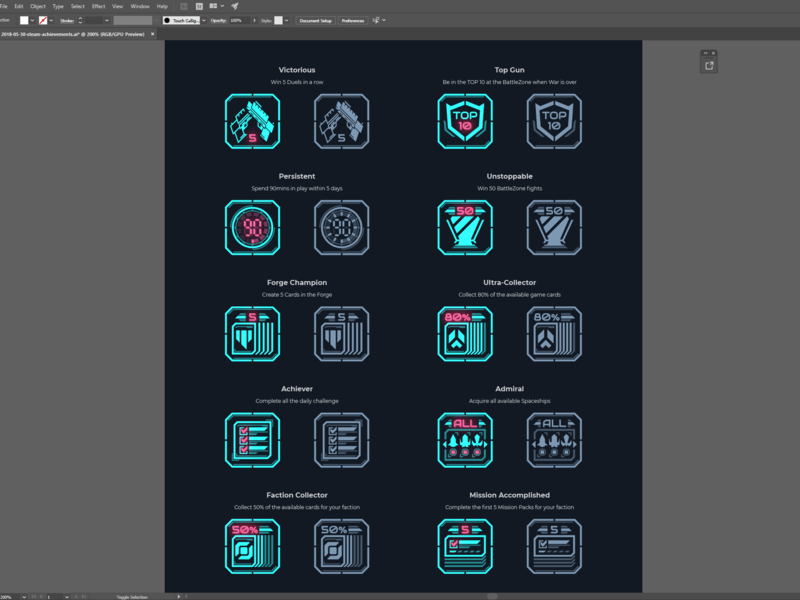Expand the Arrange Documents dropdown arrow

(222, 6)
